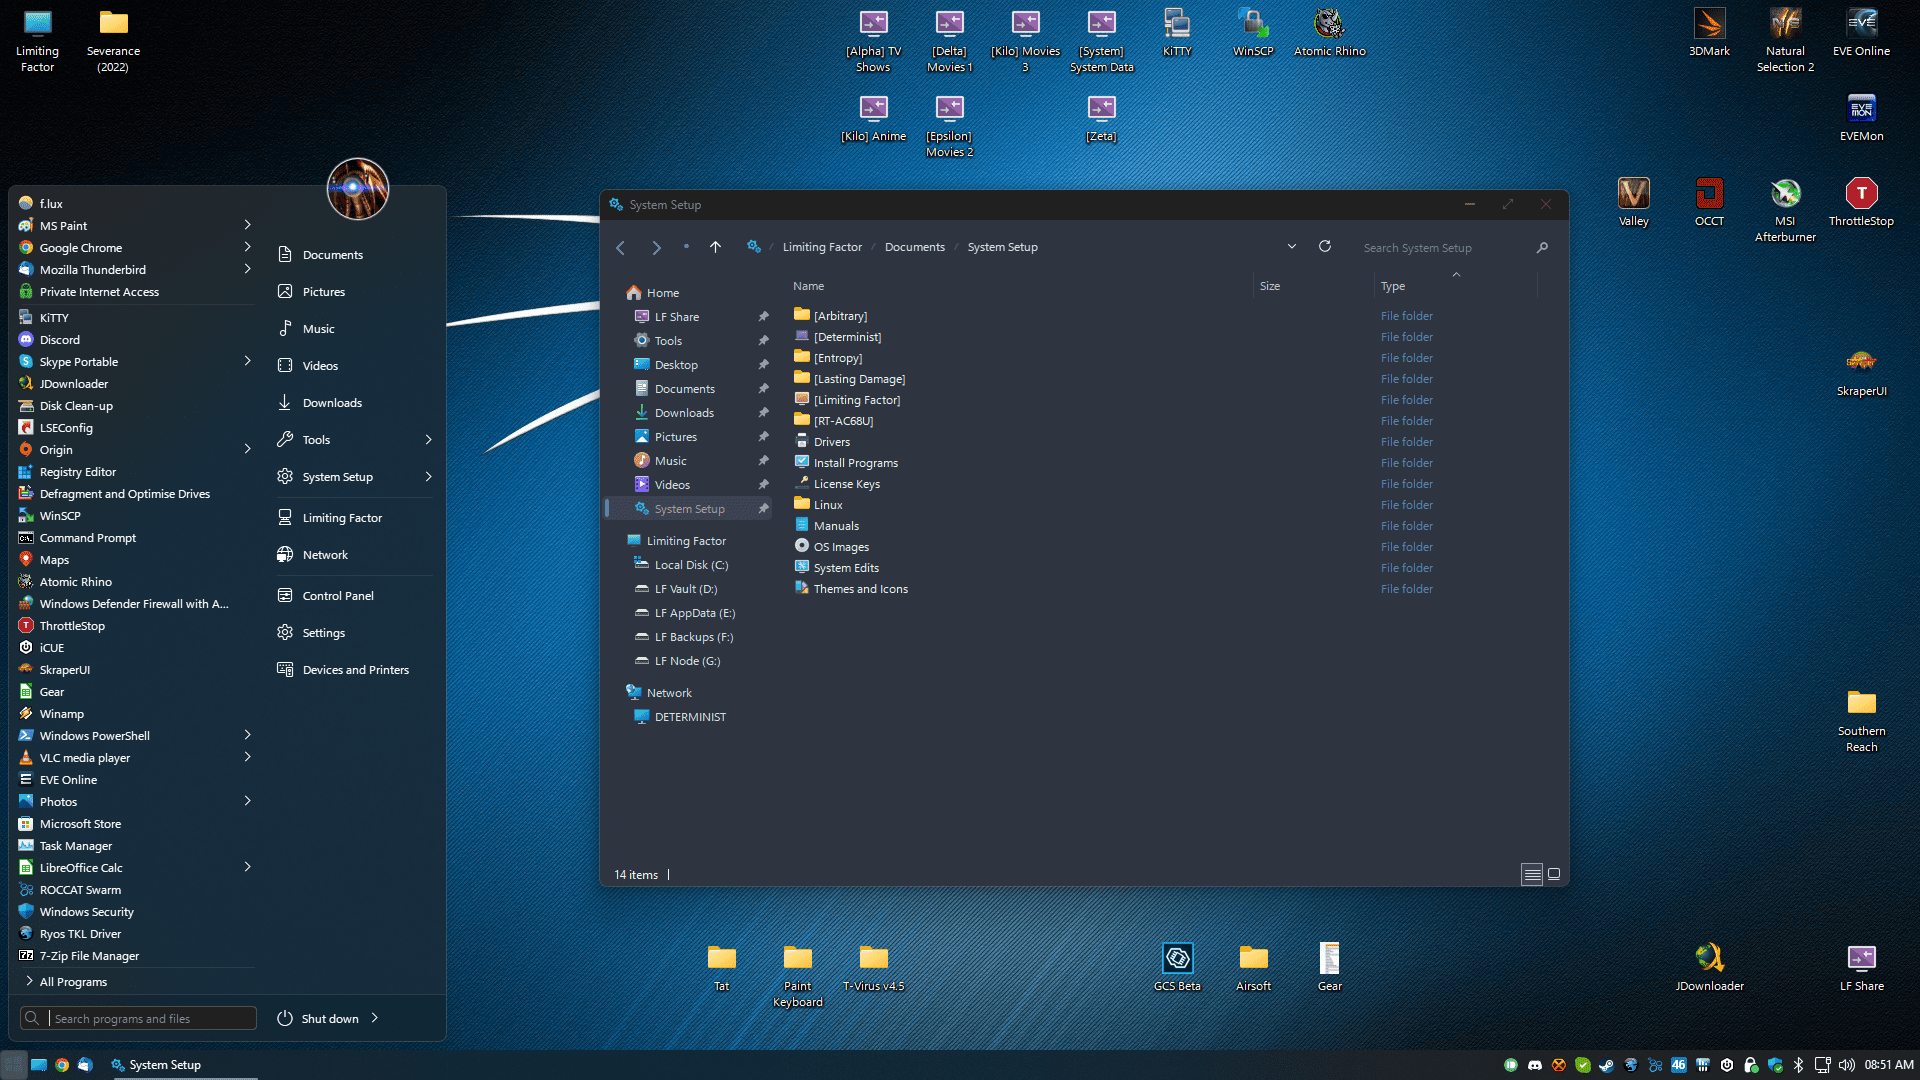Open the Airsoft desktop folder
The width and height of the screenshot is (1920, 1080).
point(1253,967)
